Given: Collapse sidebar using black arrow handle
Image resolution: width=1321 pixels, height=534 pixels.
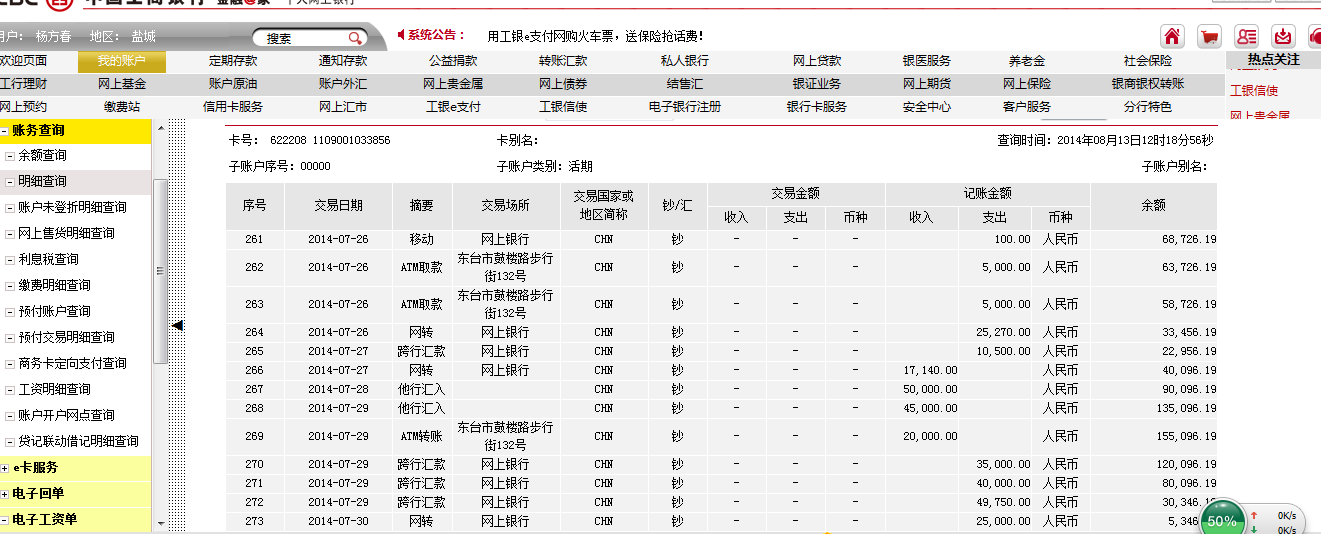Looking at the screenshot, I should click(x=177, y=325).
